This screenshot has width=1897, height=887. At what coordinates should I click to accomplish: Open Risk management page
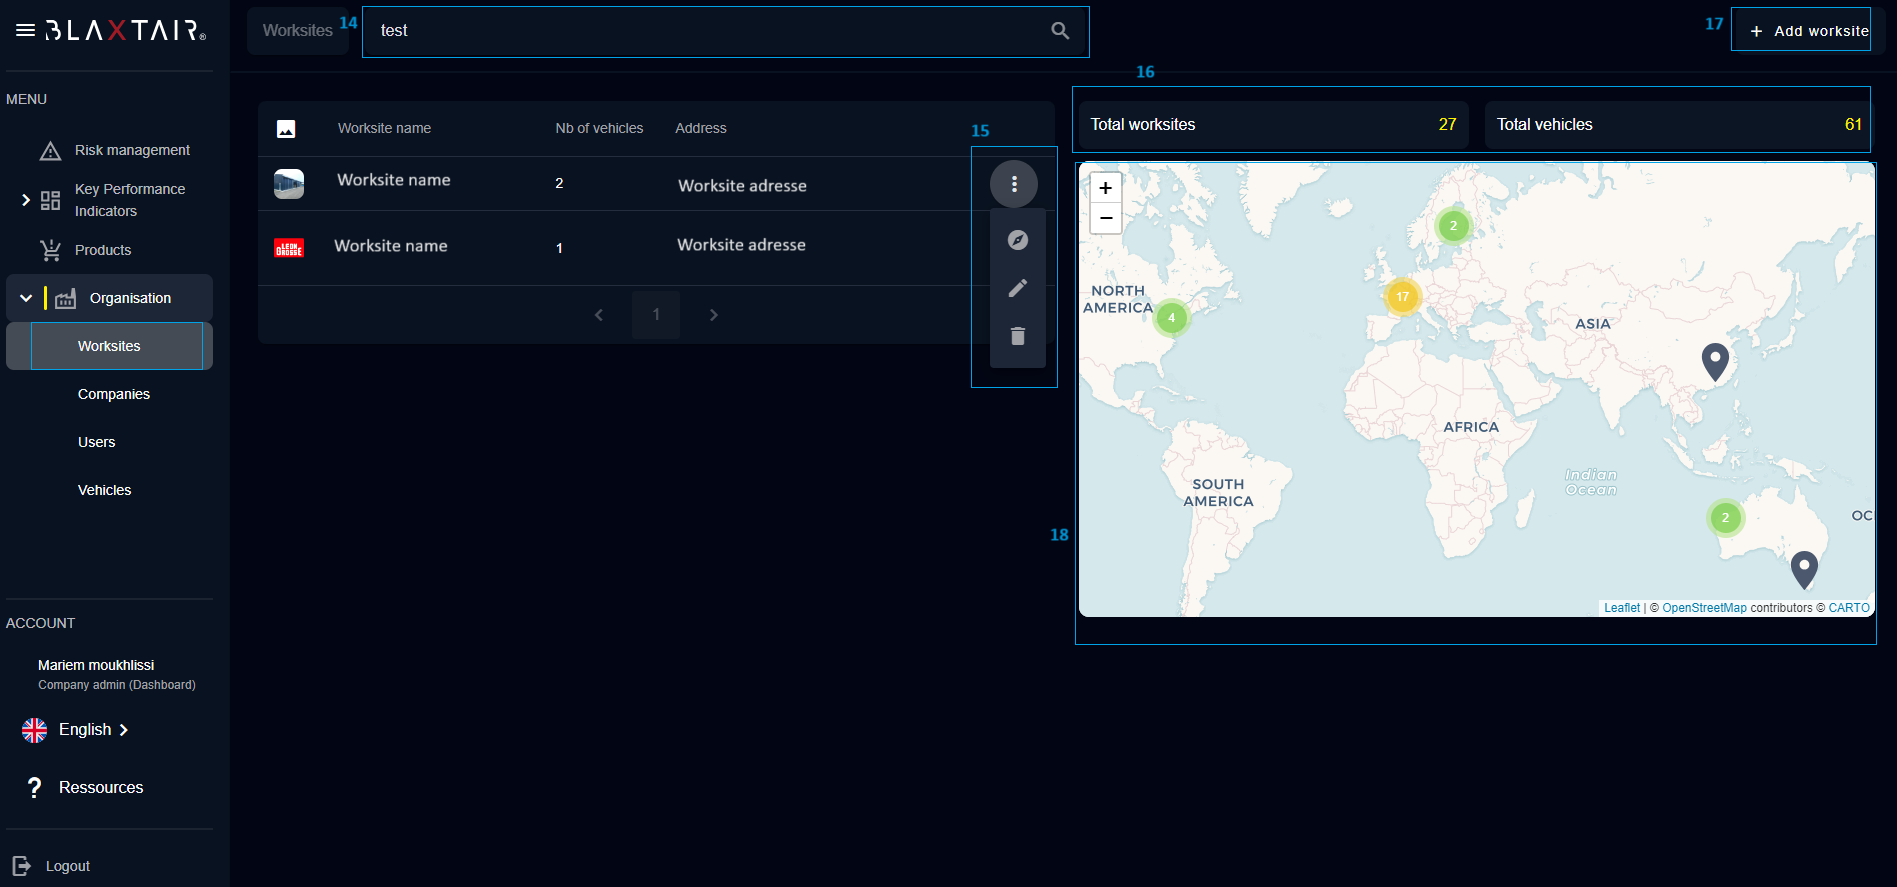131,150
